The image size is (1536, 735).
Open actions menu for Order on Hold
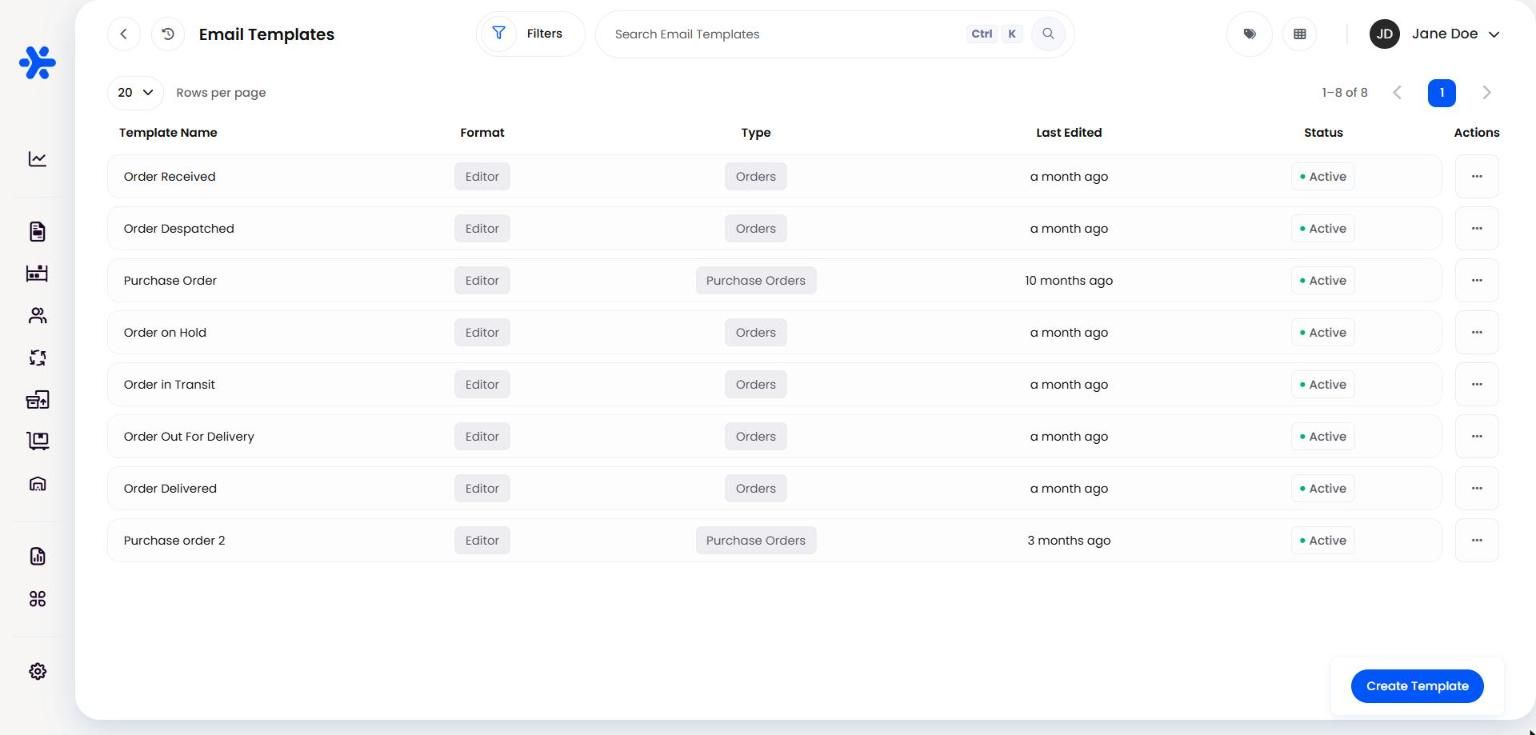[x=1477, y=333]
